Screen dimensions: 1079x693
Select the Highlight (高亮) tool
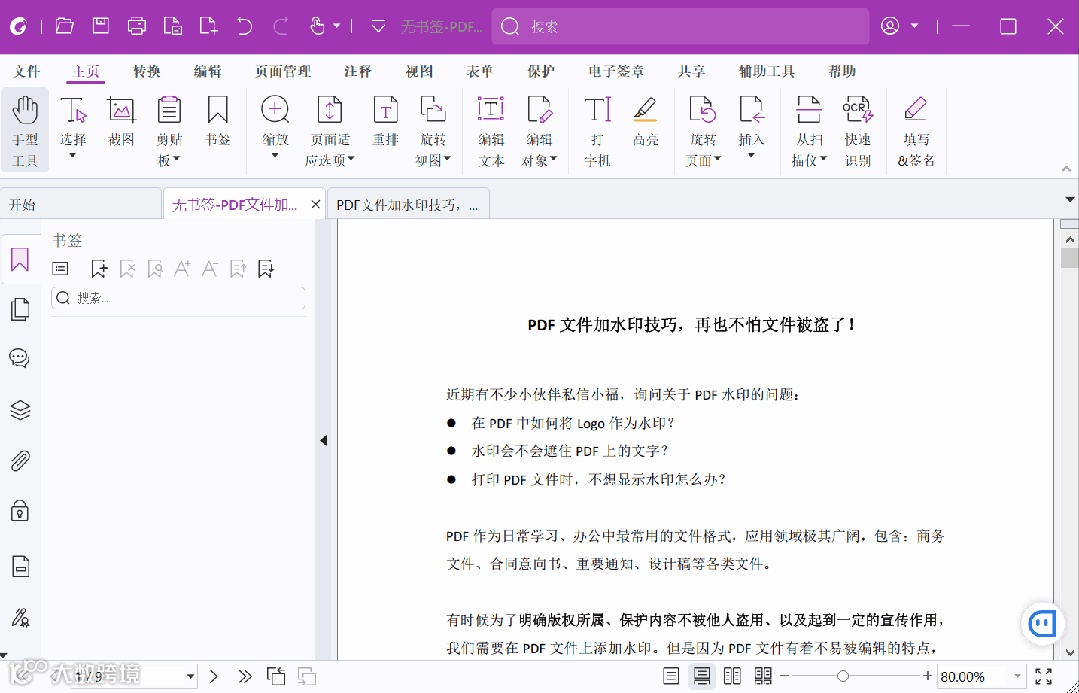pyautogui.click(x=645, y=122)
